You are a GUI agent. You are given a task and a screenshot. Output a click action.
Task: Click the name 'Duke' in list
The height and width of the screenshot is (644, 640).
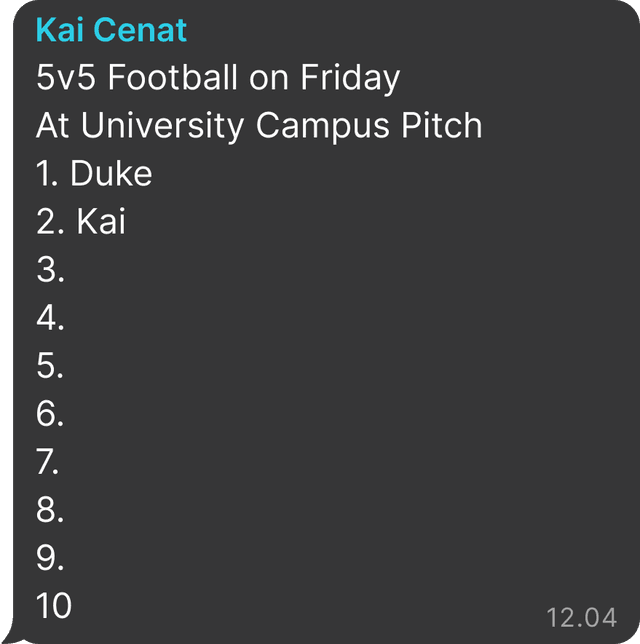(x=111, y=174)
